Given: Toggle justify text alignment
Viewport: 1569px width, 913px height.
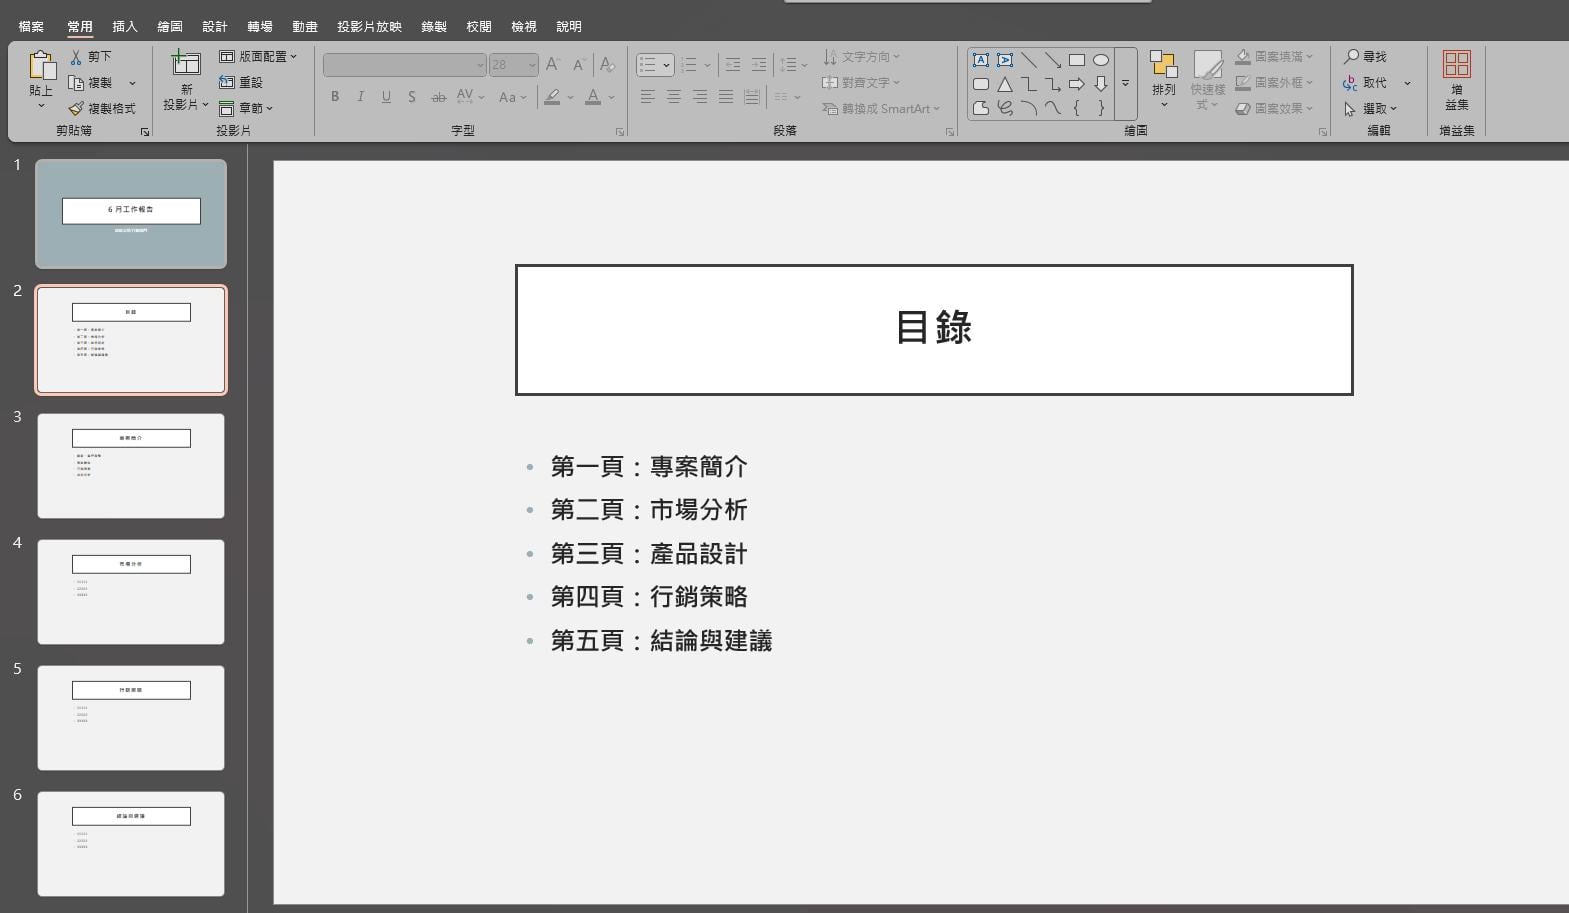Looking at the screenshot, I should click(726, 97).
